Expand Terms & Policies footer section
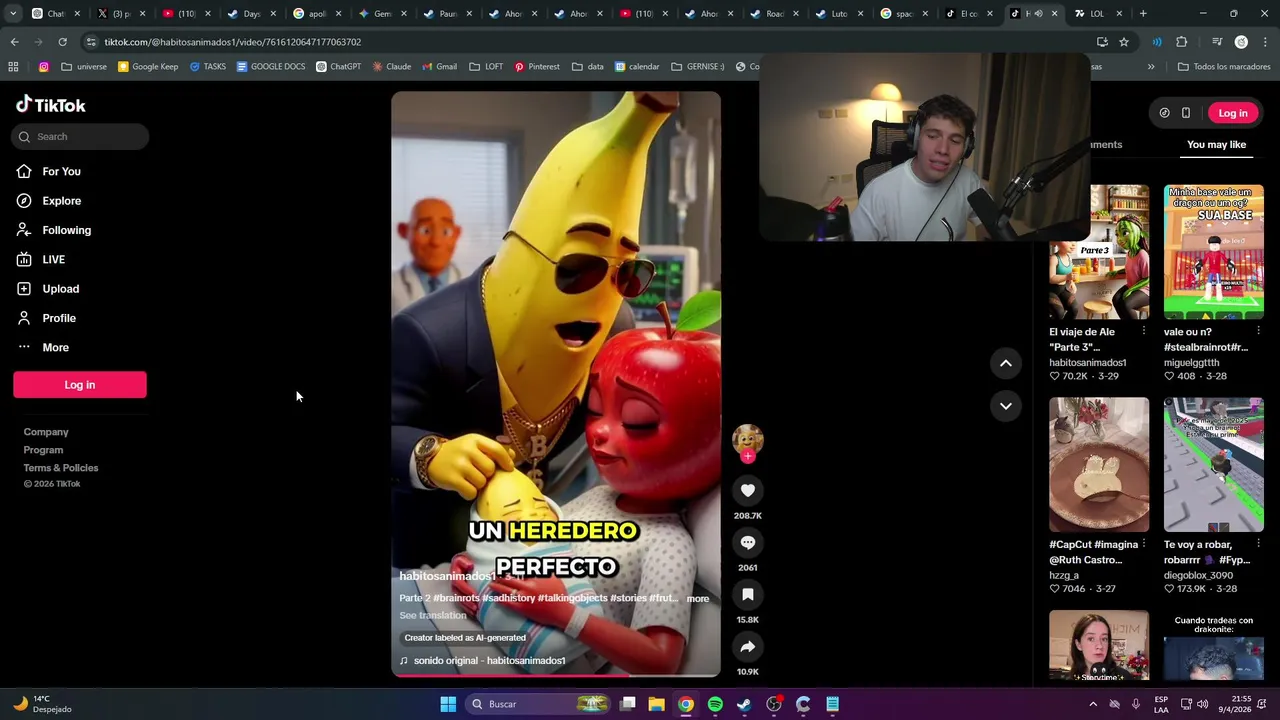1280x720 pixels. (x=61, y=468)
